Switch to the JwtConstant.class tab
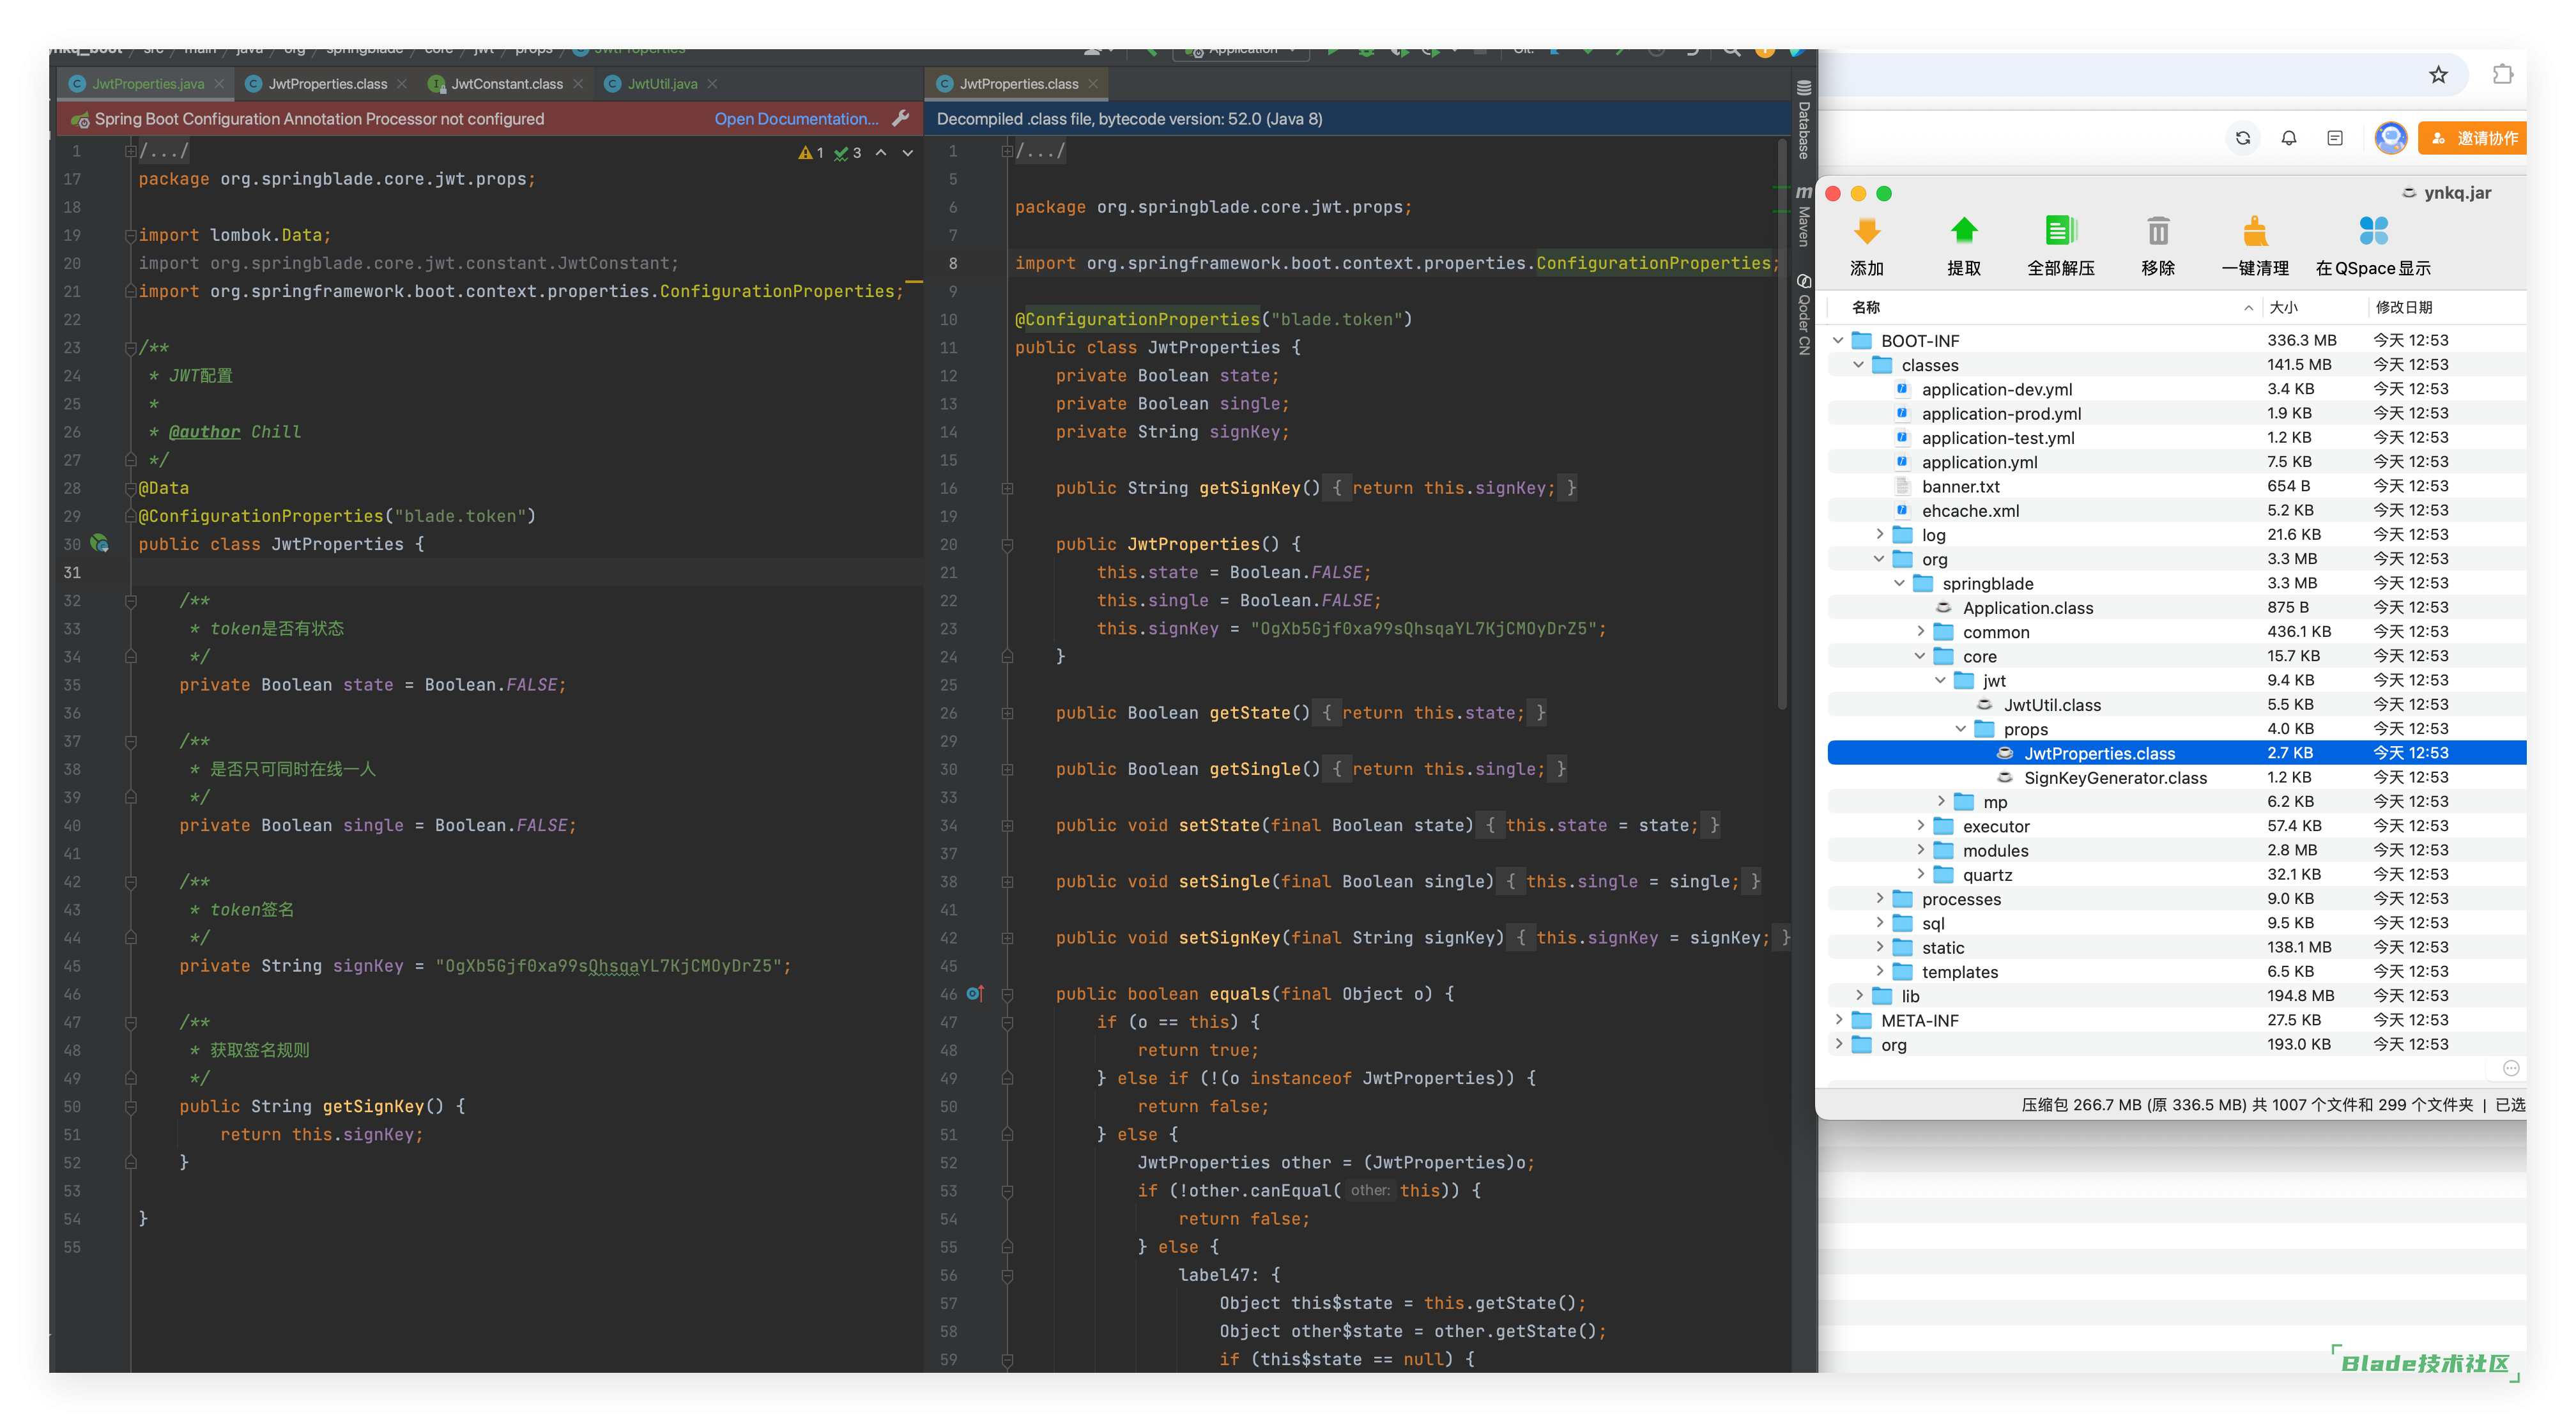This screenshot has width=2576, height=1422. tap(506, 84)
